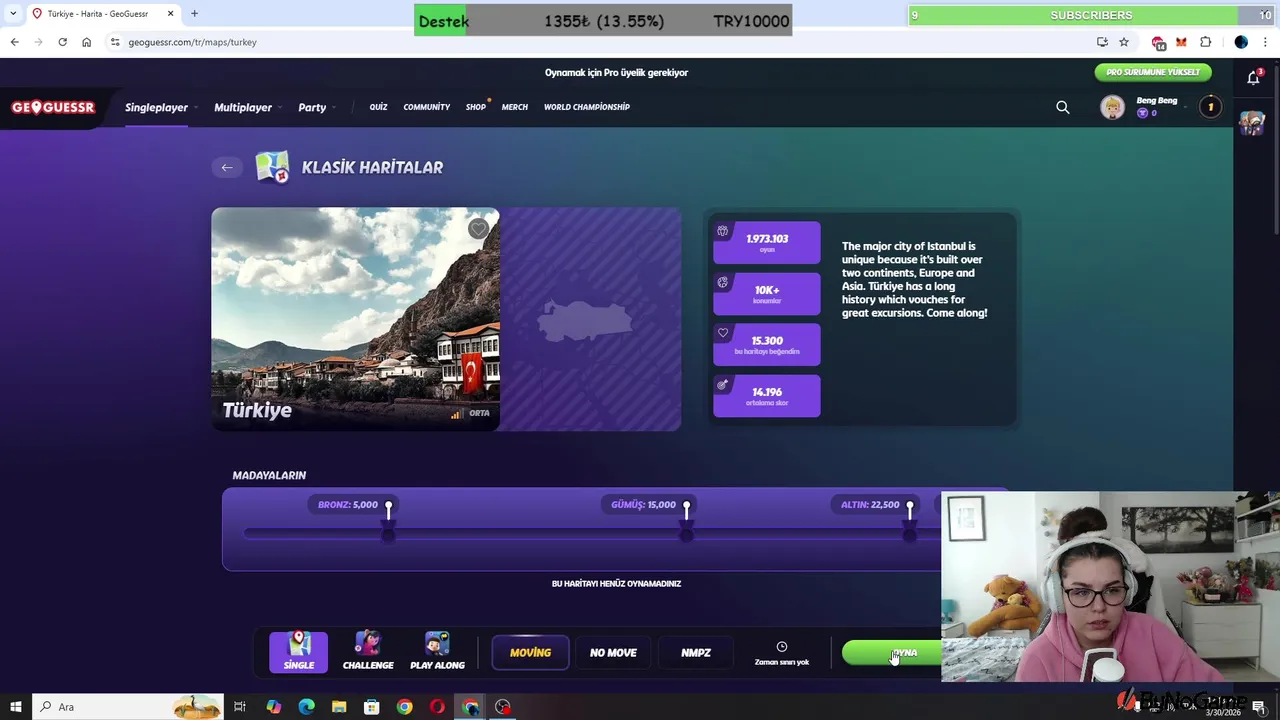Viewport: 1280px width, 720px height.
Task: Click the friend avatar in the right sidebar
Action: pyautogui.click(x=1252, y=122)
